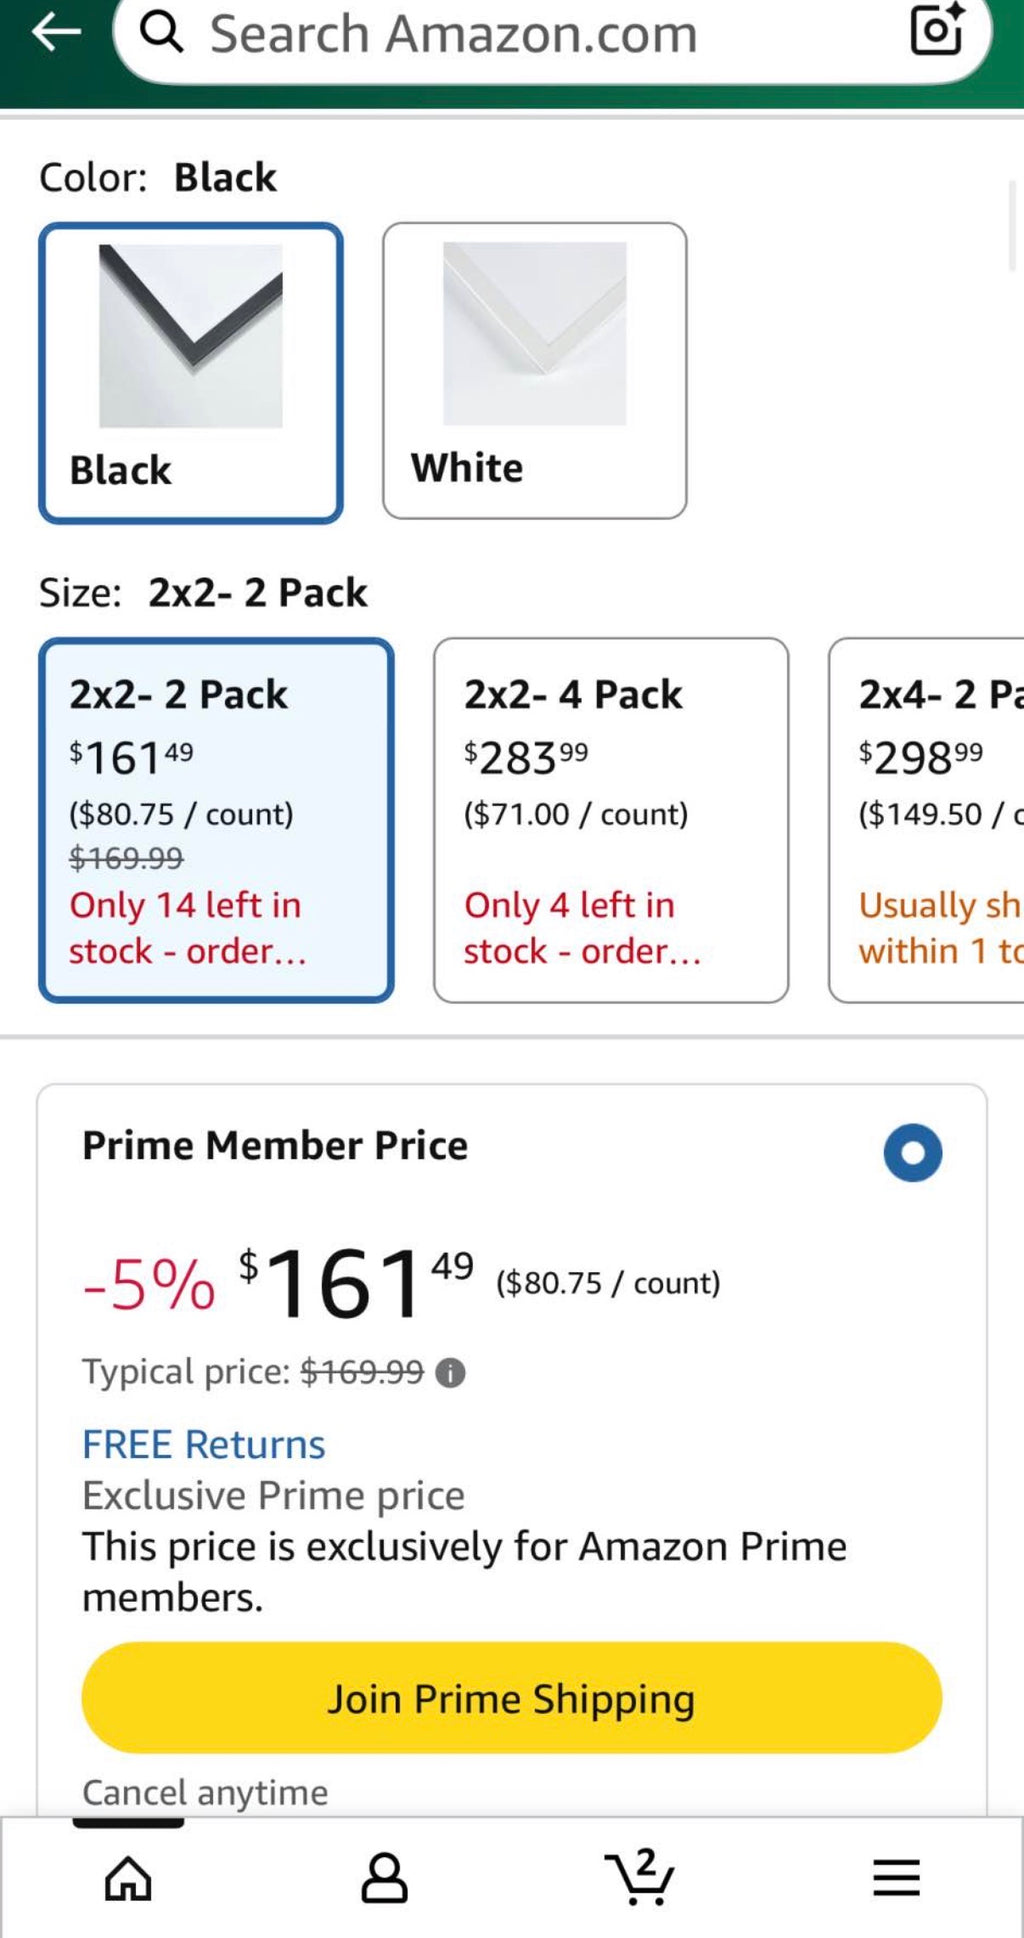Go to Home tab icon

pos(128,1877)
